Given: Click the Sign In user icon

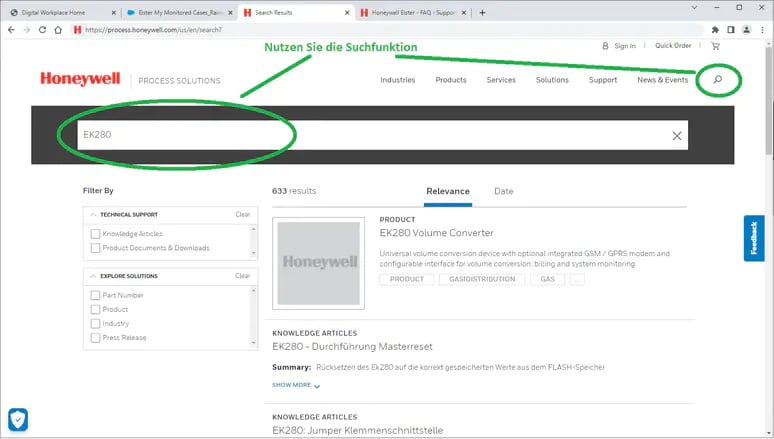Looking at the screenshot, I should pos(605,46).
